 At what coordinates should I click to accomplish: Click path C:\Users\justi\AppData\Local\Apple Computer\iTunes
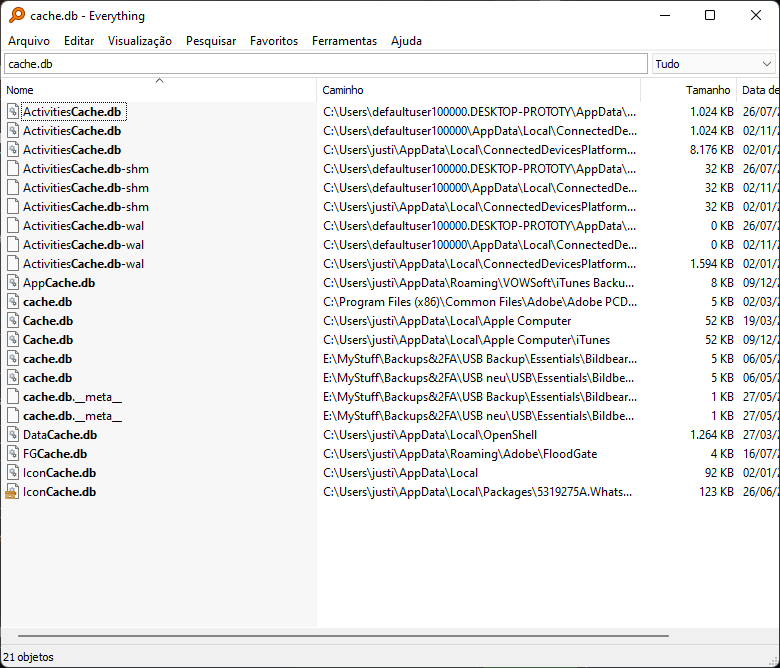(x=466, y=340)
